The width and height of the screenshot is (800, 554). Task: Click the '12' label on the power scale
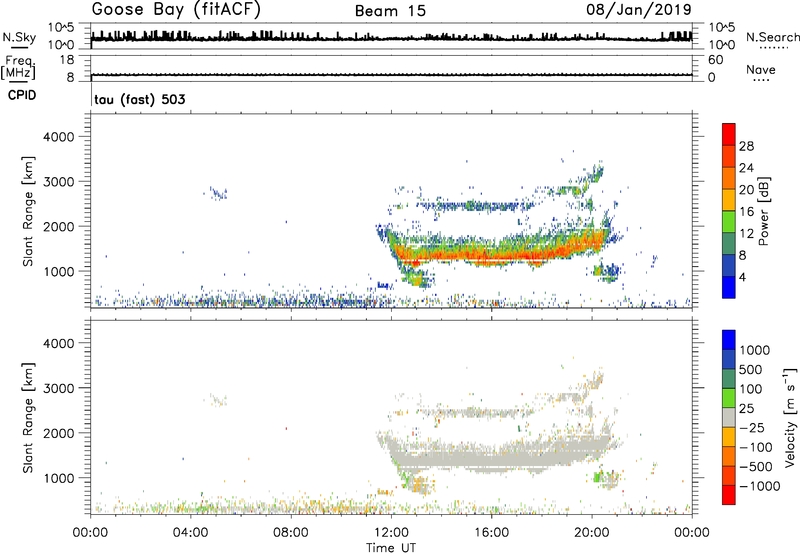coord(746,234)
